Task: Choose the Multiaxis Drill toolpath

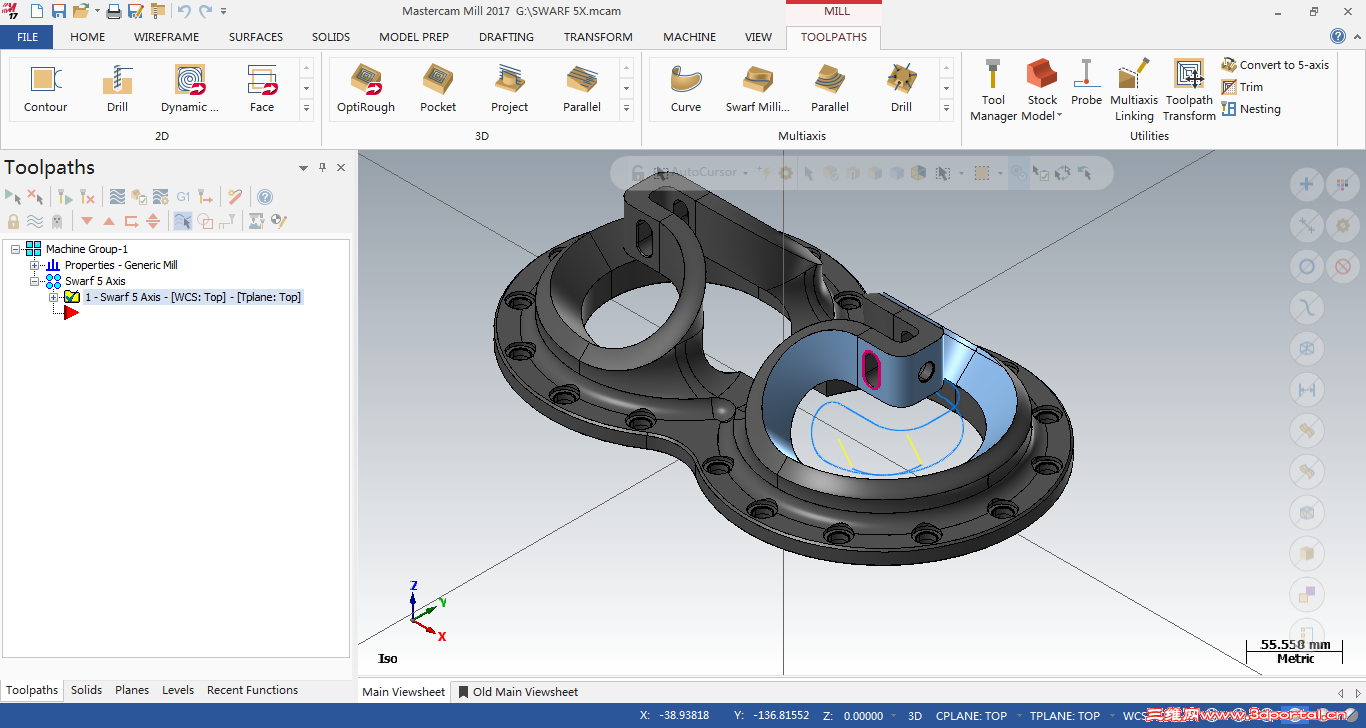Action: pos(902,89)
